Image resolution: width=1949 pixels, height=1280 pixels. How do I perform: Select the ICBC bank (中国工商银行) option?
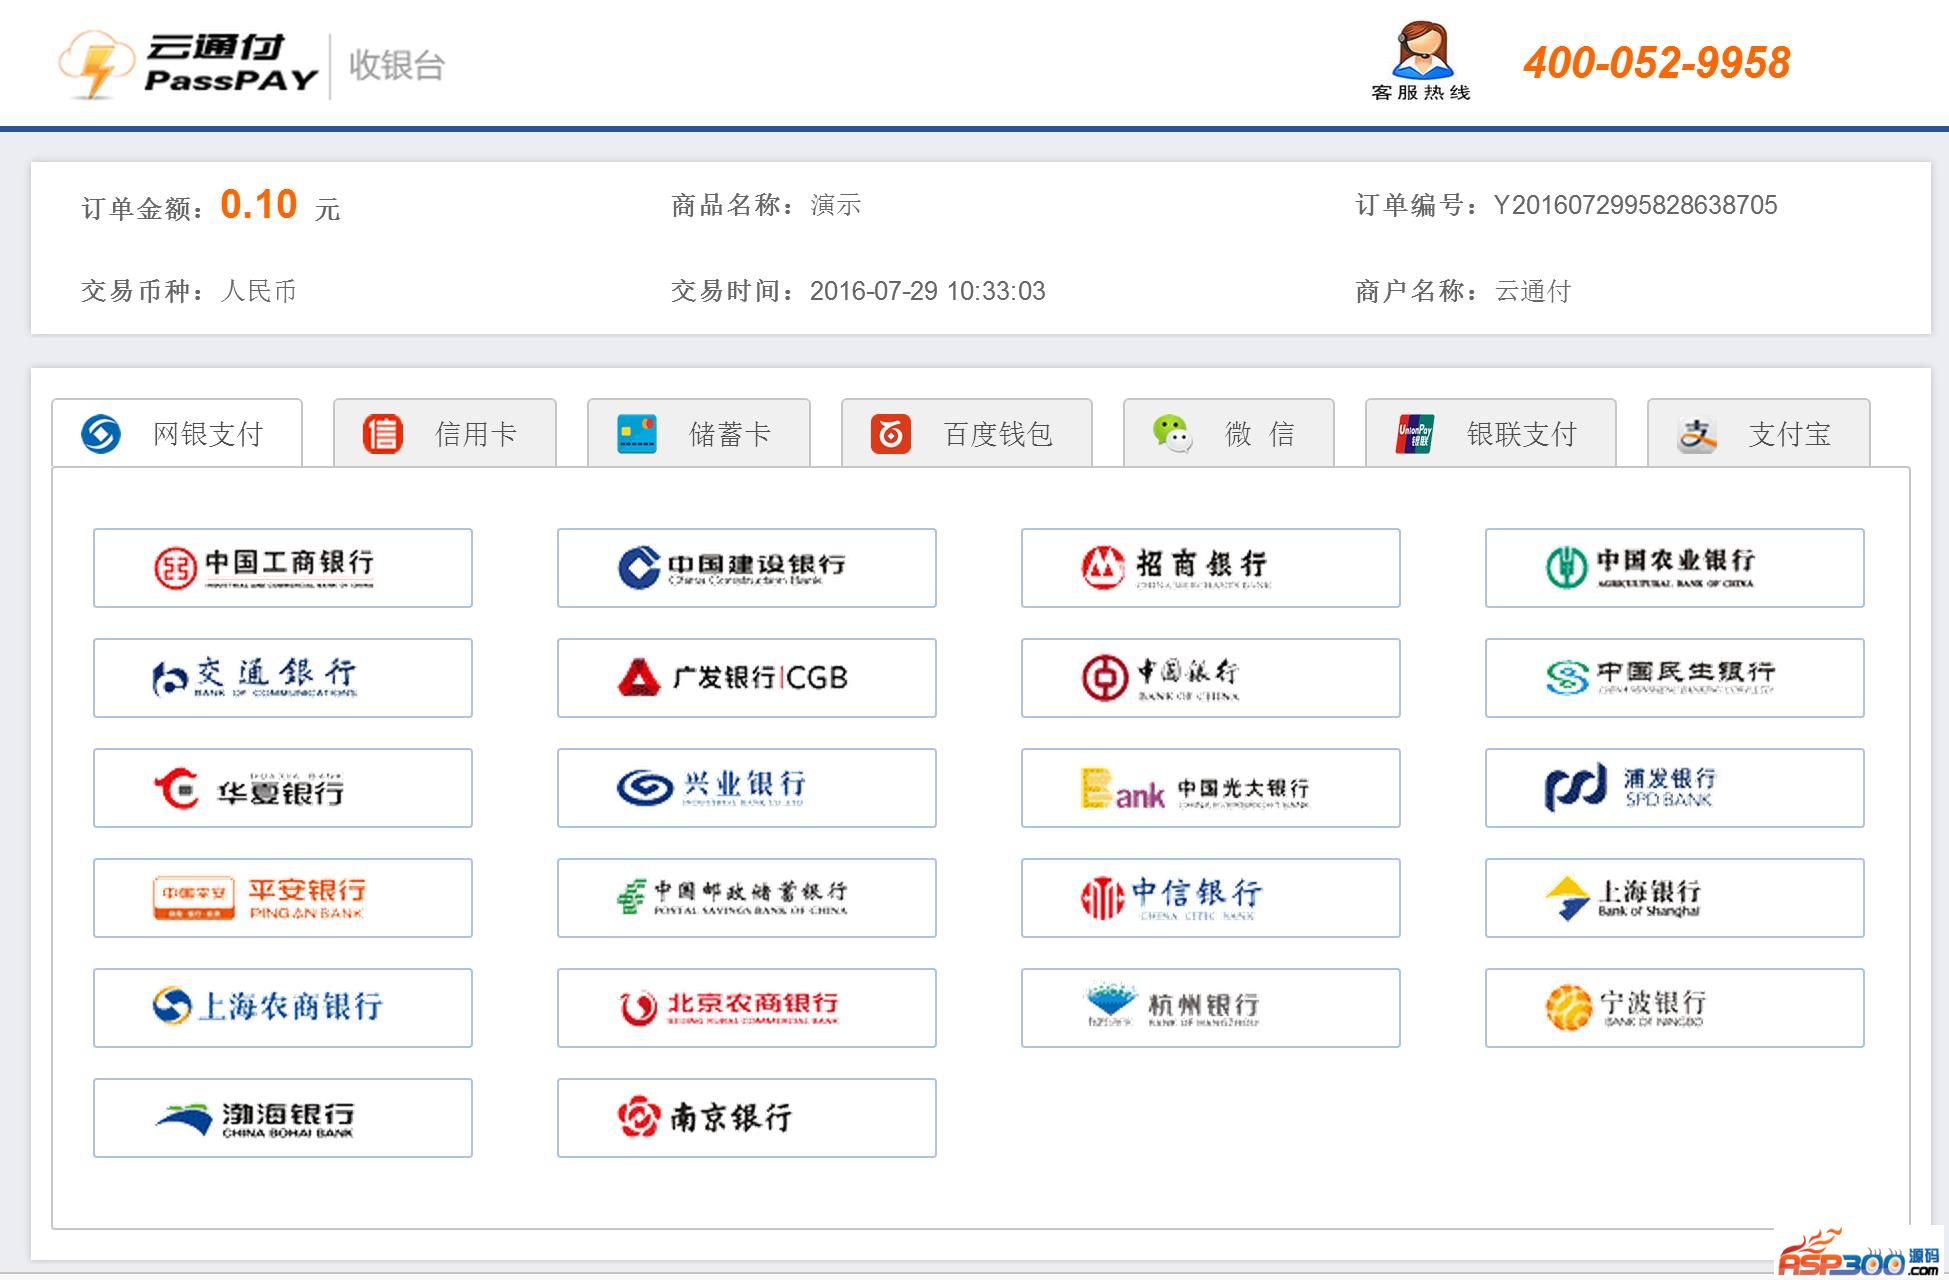tap(282, 568)
